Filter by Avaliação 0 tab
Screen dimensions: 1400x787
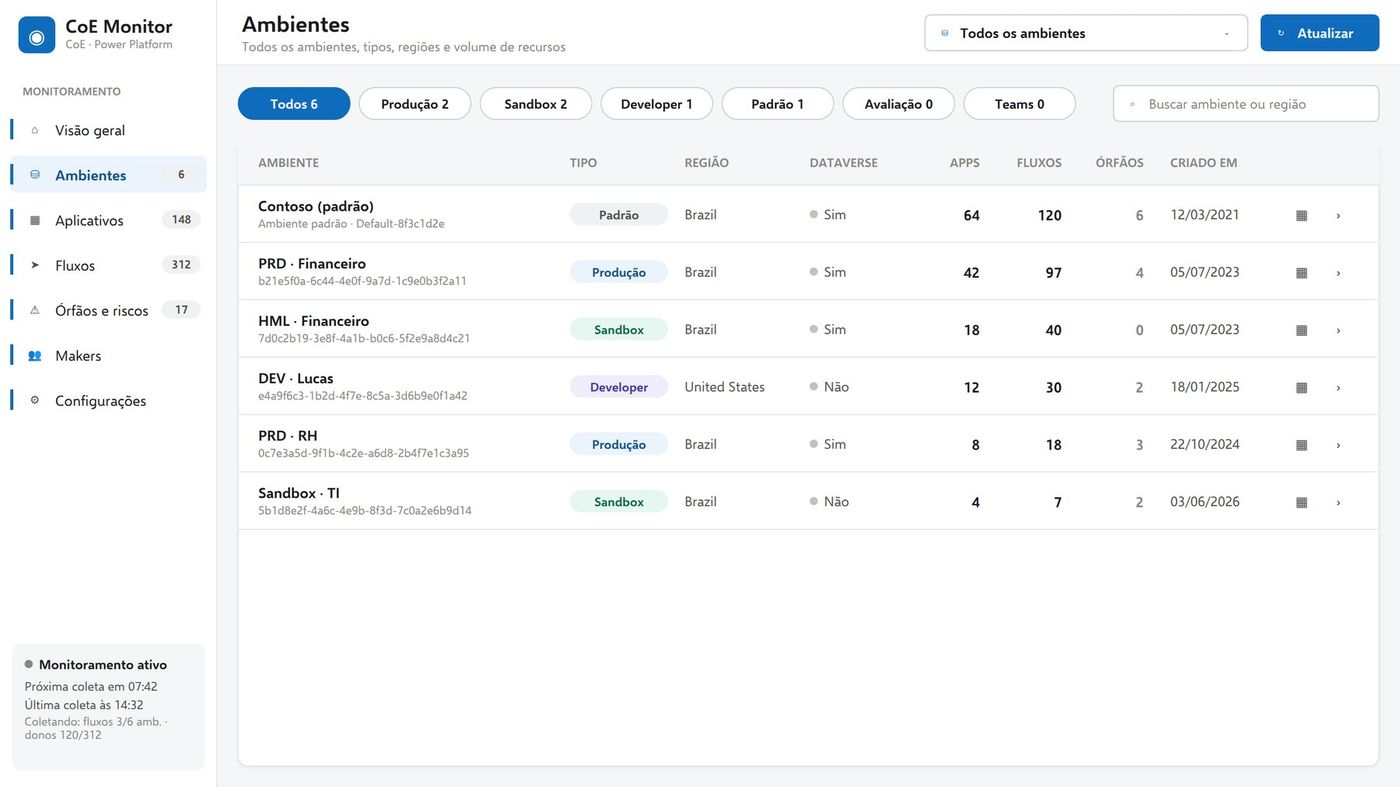coord(899,104)
